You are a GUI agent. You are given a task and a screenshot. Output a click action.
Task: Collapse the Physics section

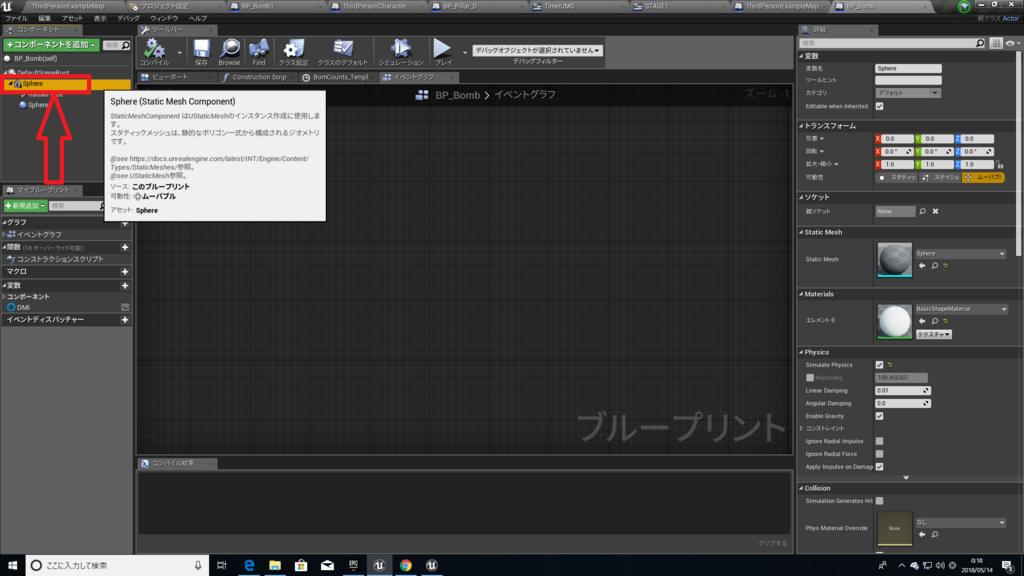[801, 352]
